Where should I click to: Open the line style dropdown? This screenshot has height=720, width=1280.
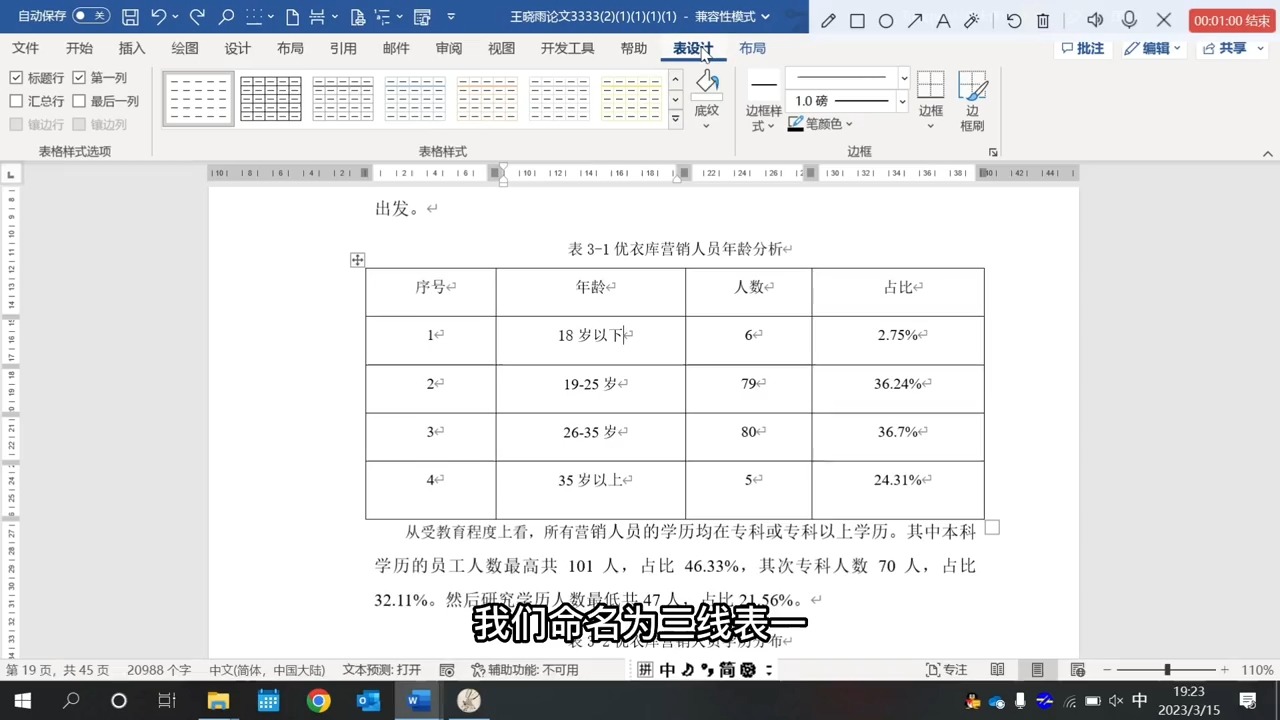904,78
